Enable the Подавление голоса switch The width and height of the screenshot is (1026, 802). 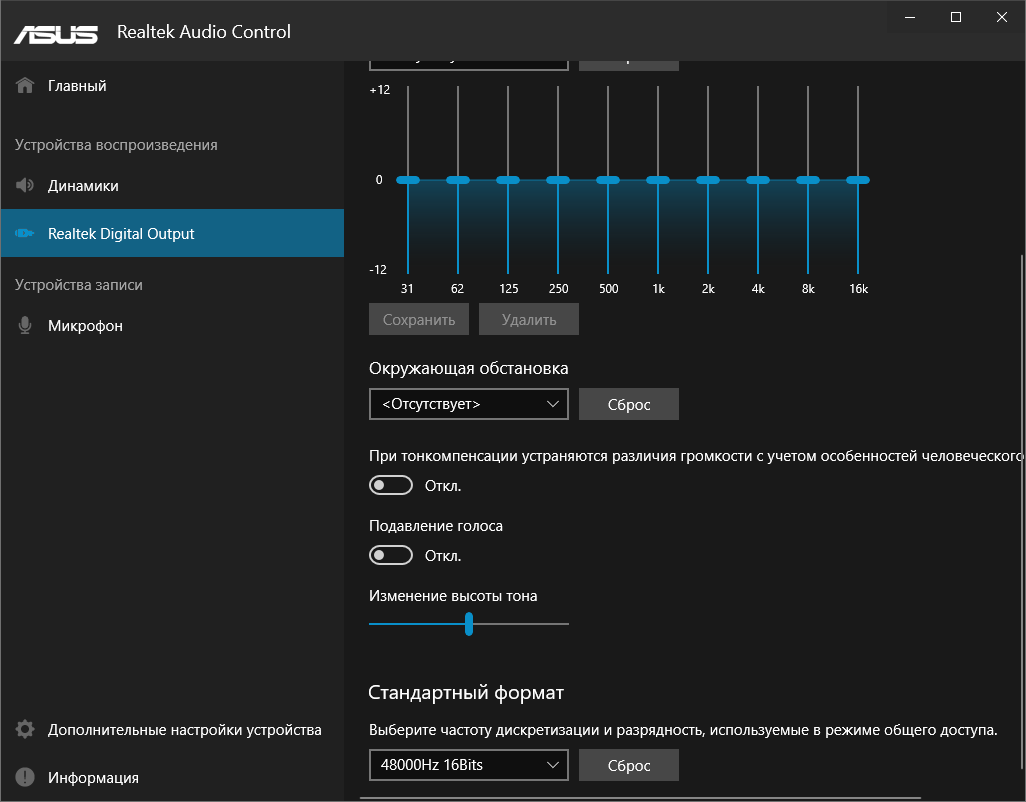point(391,556)
